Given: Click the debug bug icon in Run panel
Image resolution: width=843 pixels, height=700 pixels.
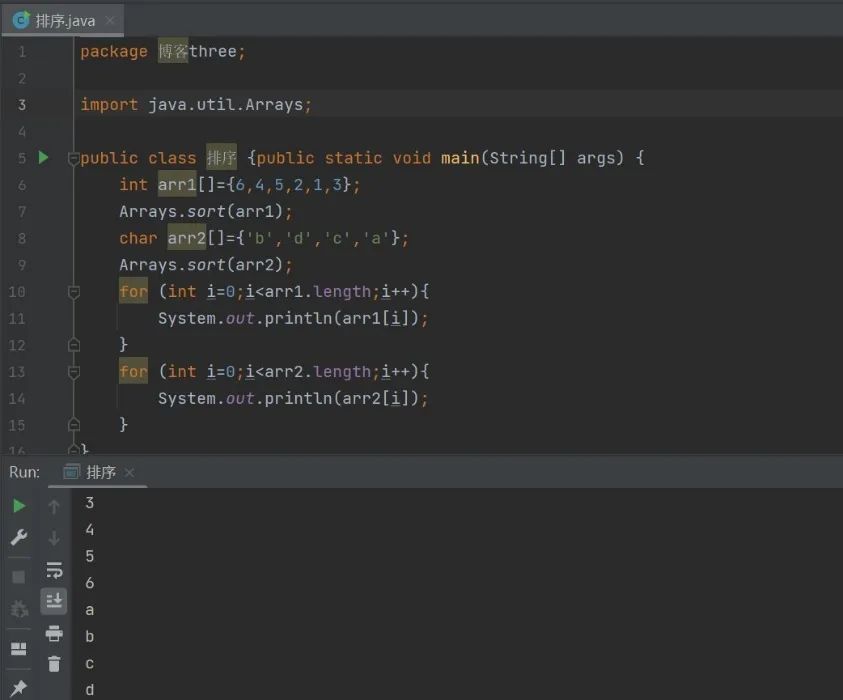Looking at the screenshot, I should 19,609.
